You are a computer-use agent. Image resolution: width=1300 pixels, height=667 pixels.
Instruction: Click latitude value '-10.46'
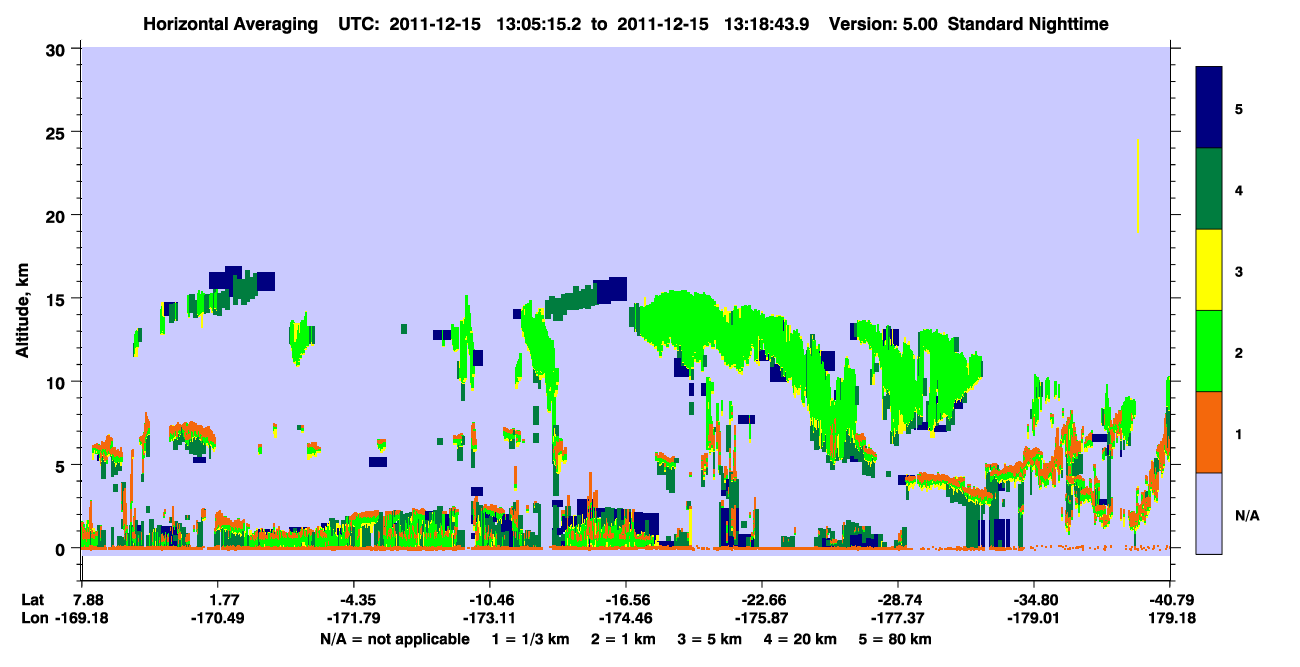tap(489, 600)
